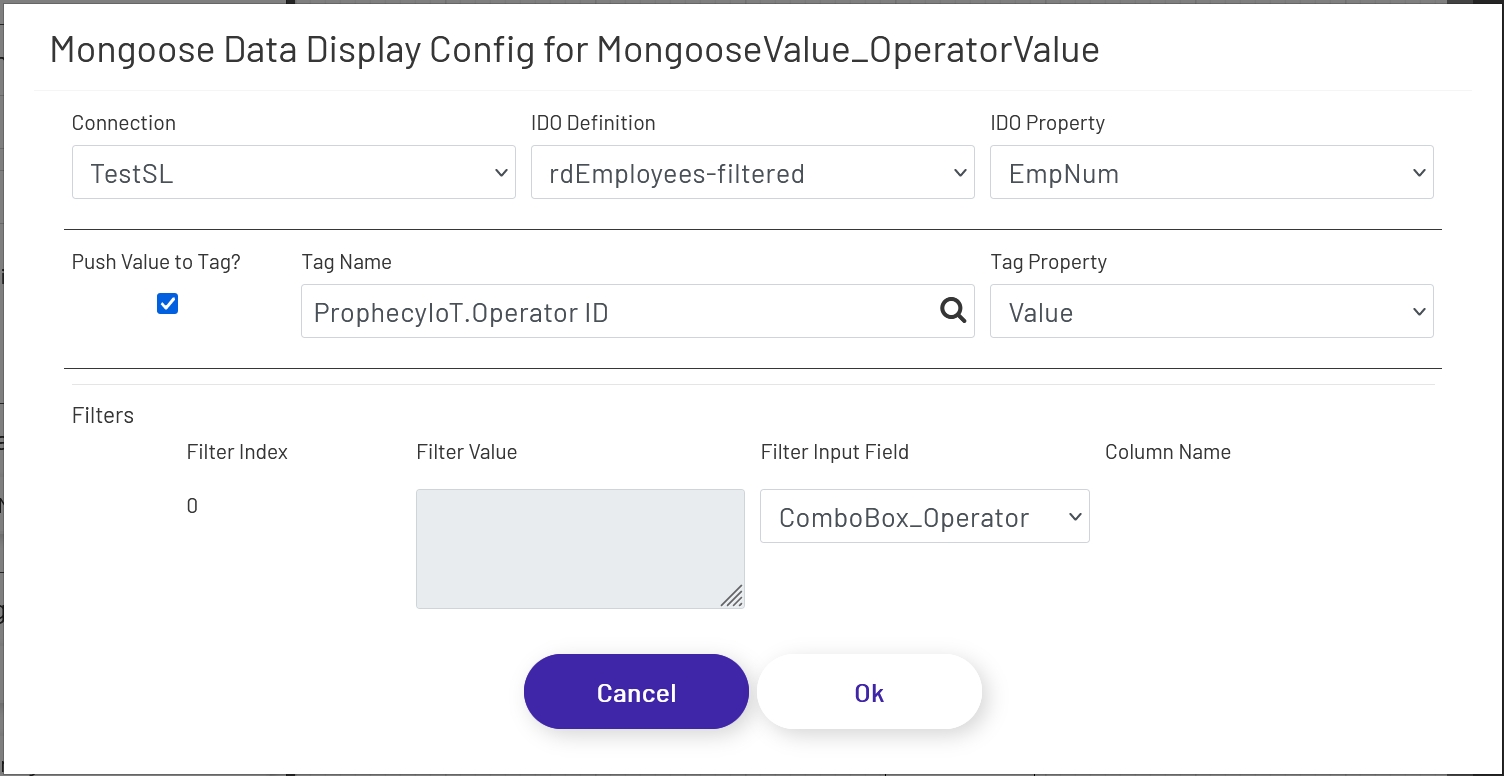Confirm the configuration with Ok
The height and width of the screenshot is (776, 1504).
(x=868, y=691)
